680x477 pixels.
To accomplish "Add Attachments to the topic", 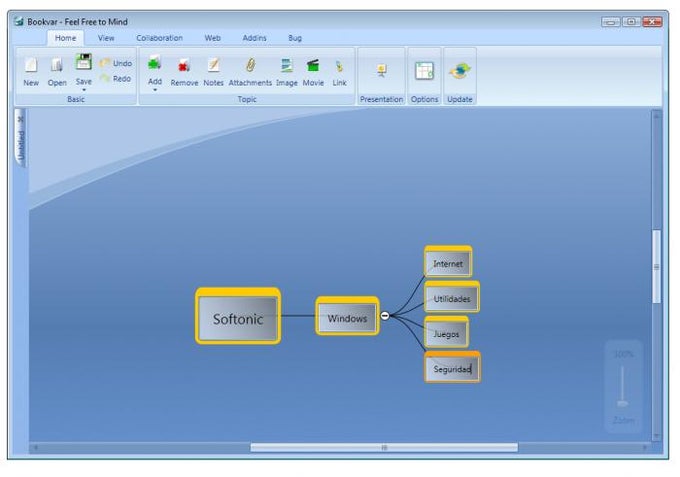I will (x=250, y=72).
